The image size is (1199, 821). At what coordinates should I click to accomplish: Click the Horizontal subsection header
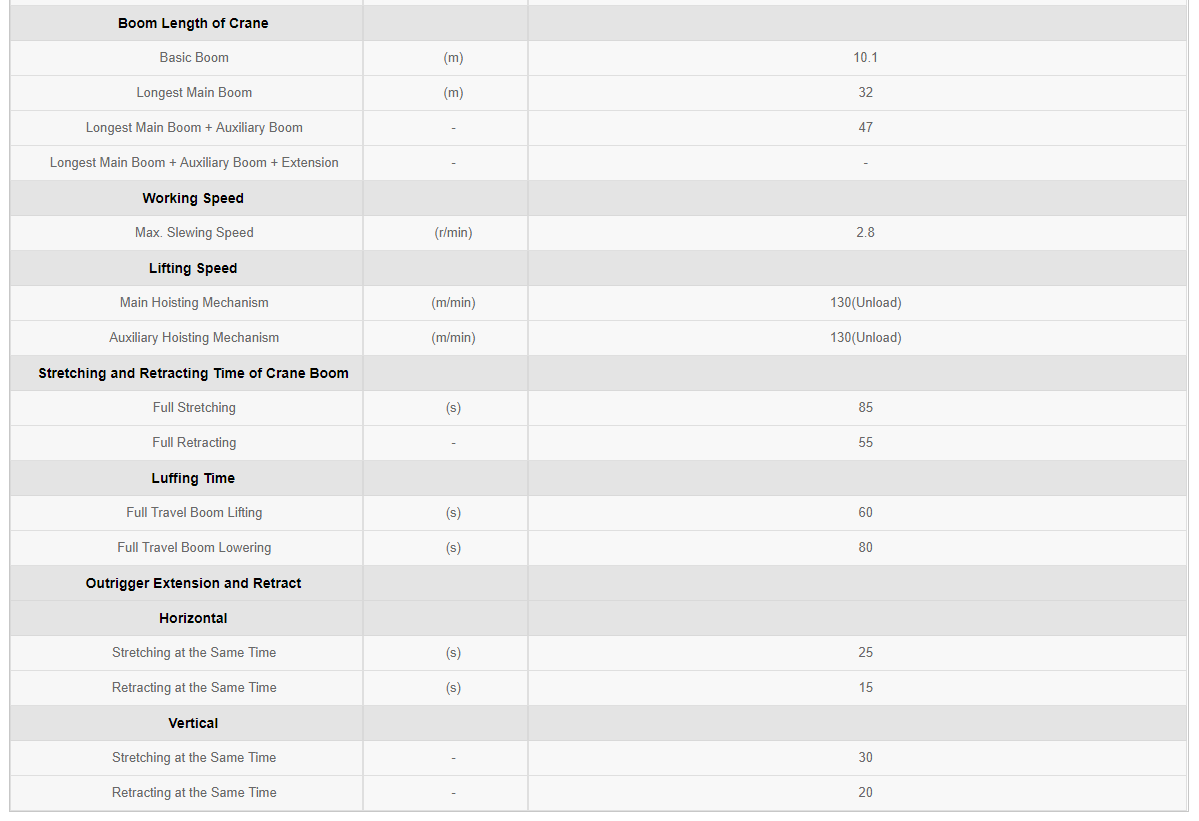(193, 618)
